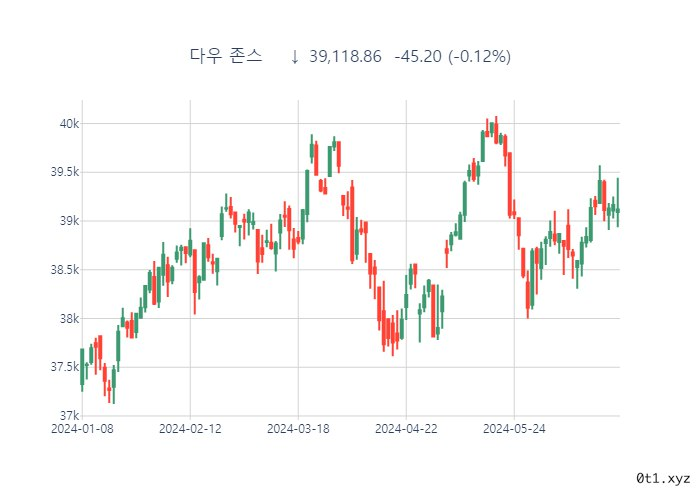700x500 pixels.
Task: Click the 38.5k y-axis label
Action: [x=65, y=270]
